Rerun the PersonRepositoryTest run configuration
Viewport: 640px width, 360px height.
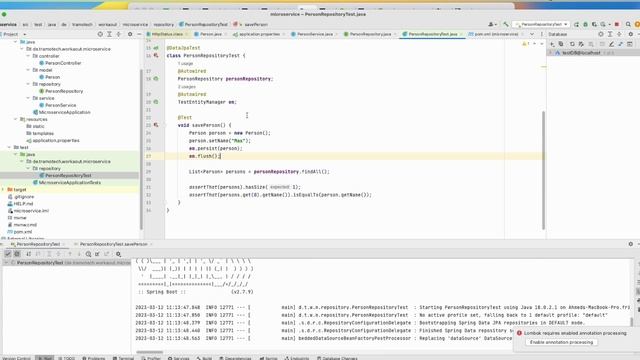point(576,24)
